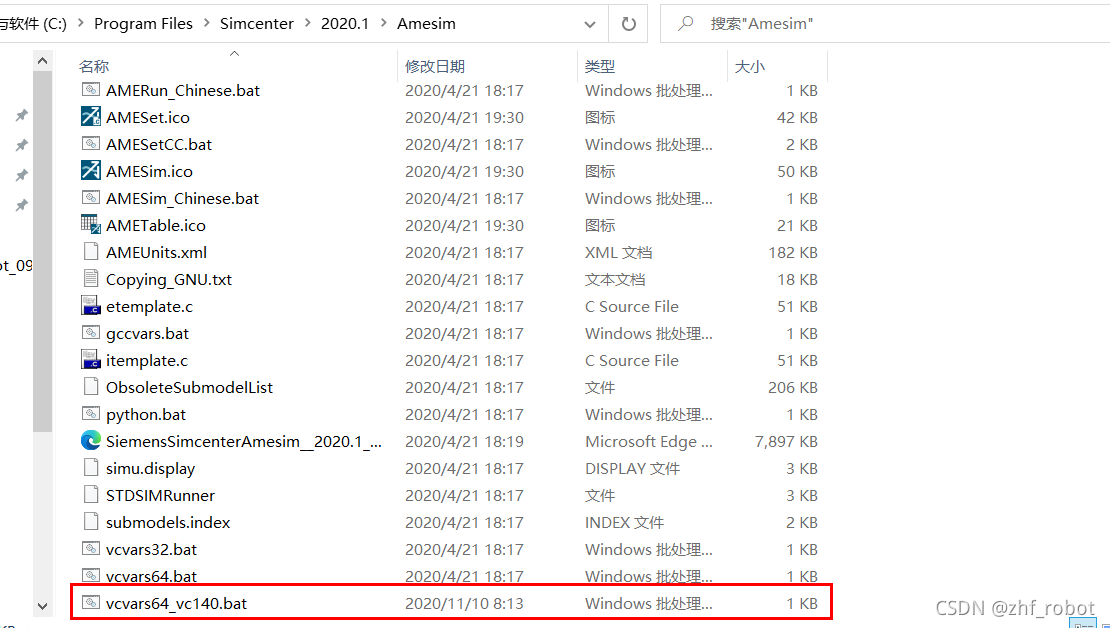Click the AMESetCC.bat file icon
The height and width of the screenshot is (628, 1110).
click(91, 144)
